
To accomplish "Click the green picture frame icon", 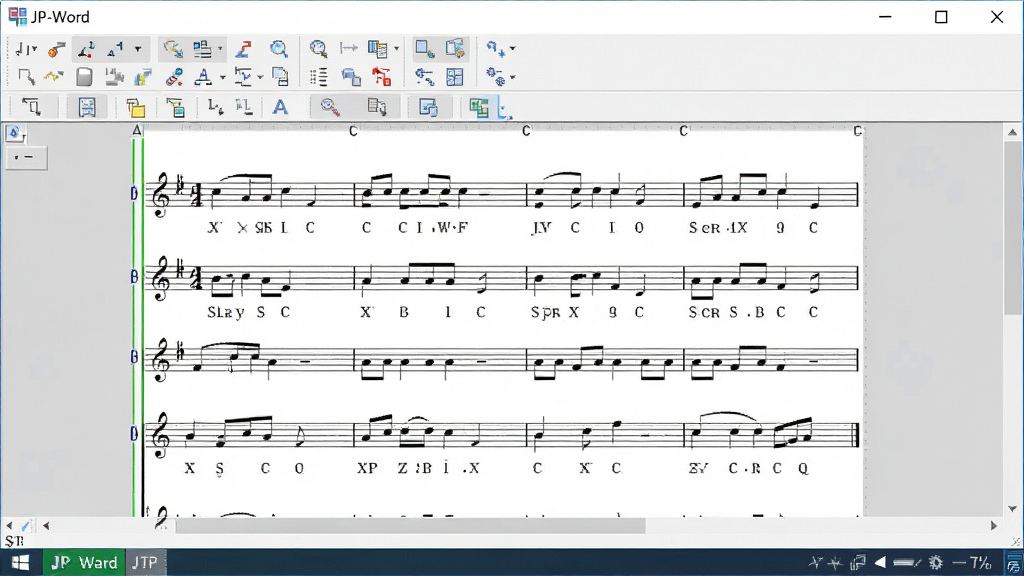I will (x=176, y=107).
